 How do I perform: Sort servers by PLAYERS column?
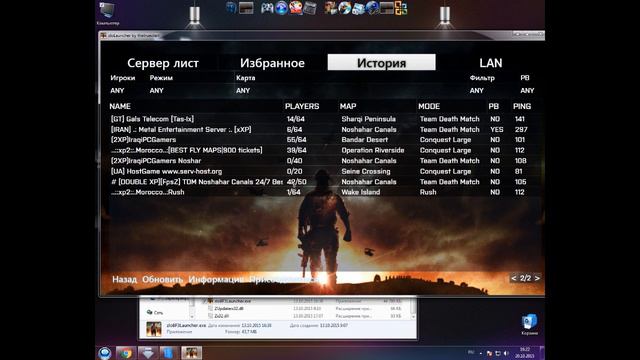pos(302,106)
